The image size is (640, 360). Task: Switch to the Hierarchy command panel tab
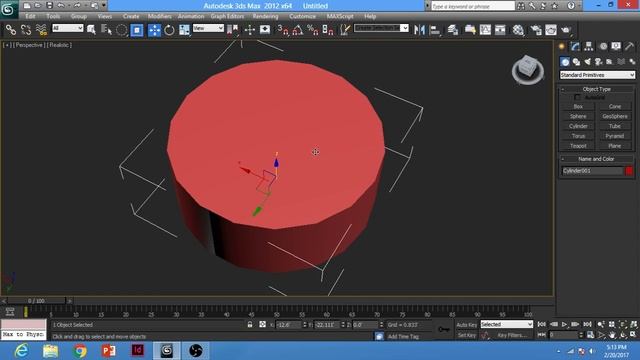click(589, 47)
